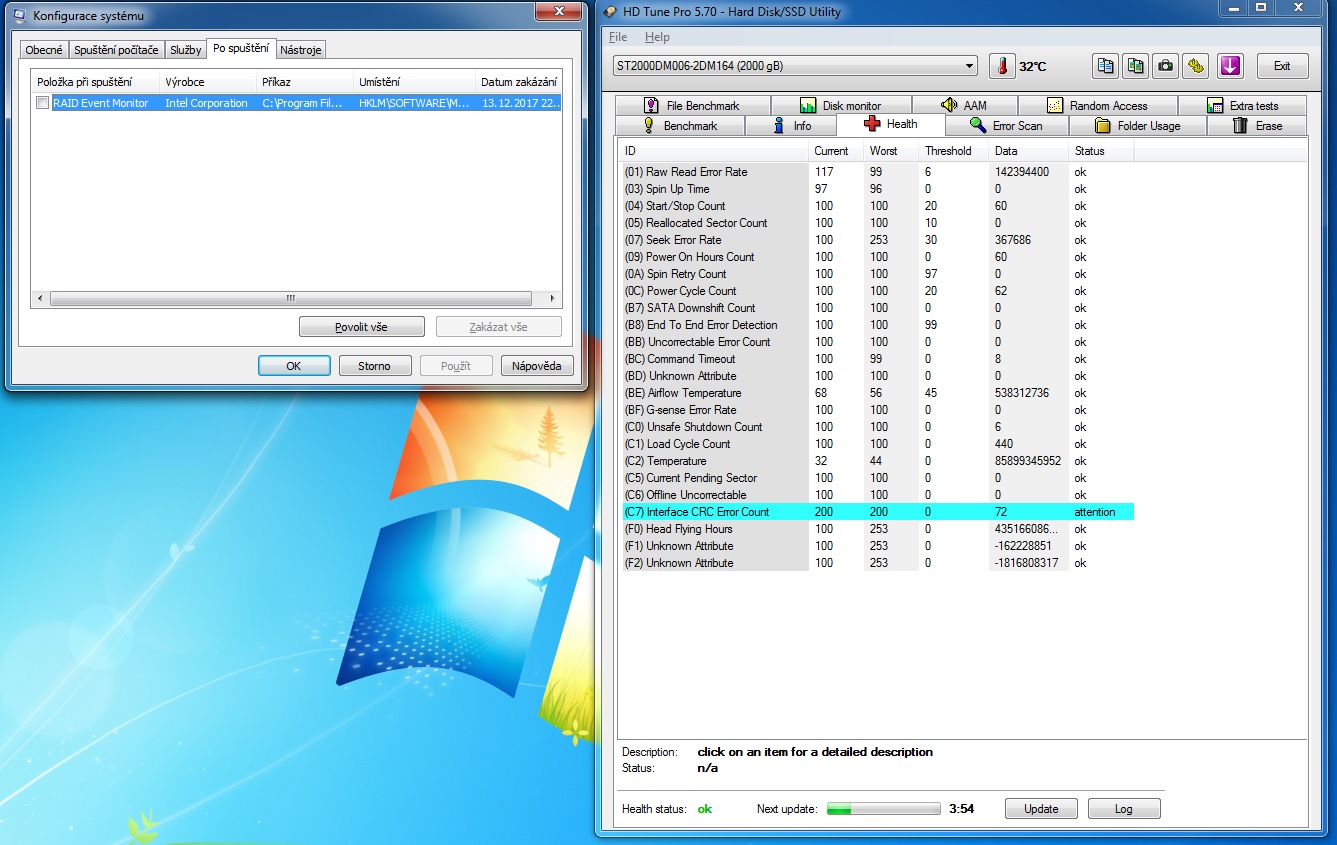This screenshot has height=845, width=1337.
Task: Click the ID column header in Health
Action: 713,151
